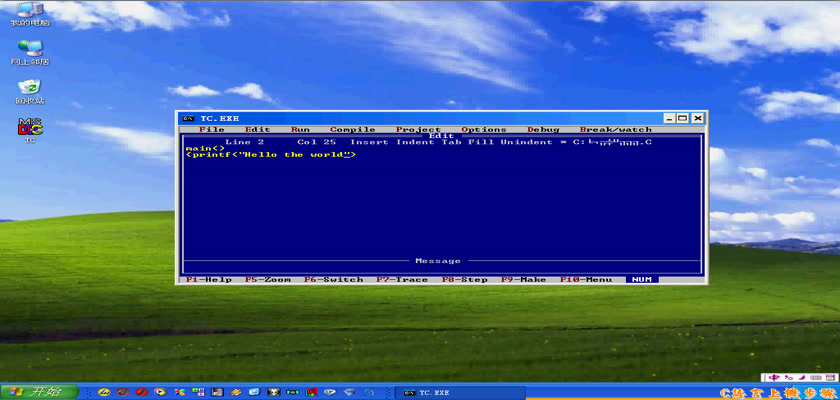Click the multi-window quick launch icon

tap(198, 393)
